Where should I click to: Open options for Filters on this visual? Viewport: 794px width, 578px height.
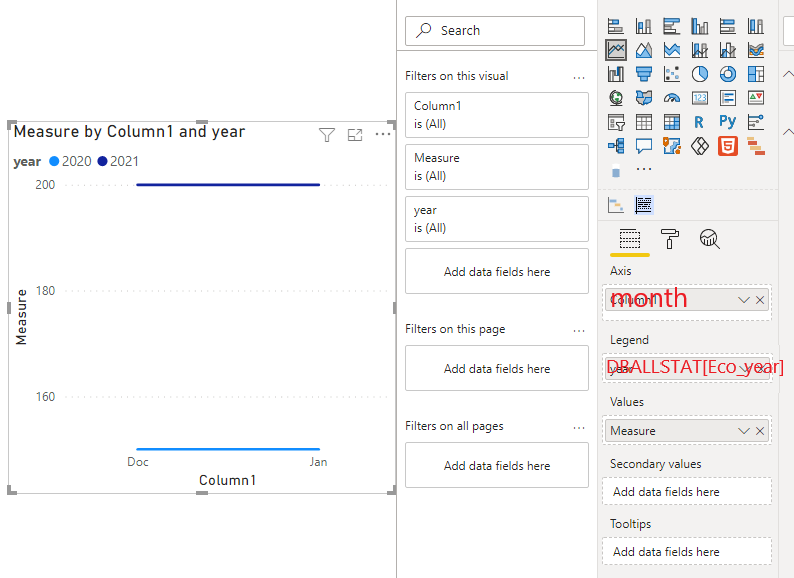click(579, 78)
